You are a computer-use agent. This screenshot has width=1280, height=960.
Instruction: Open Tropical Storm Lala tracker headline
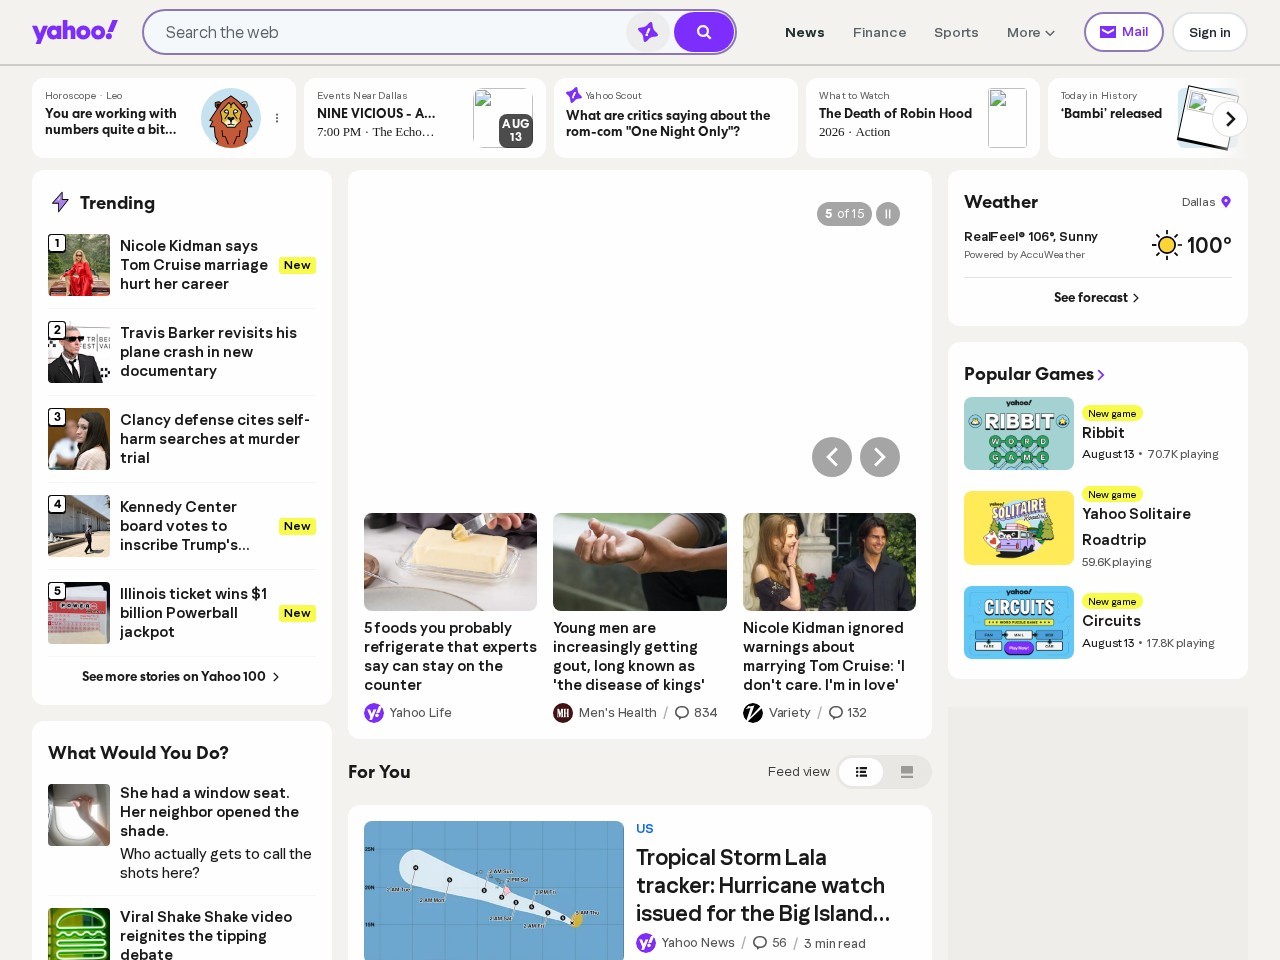pos(763,885)
